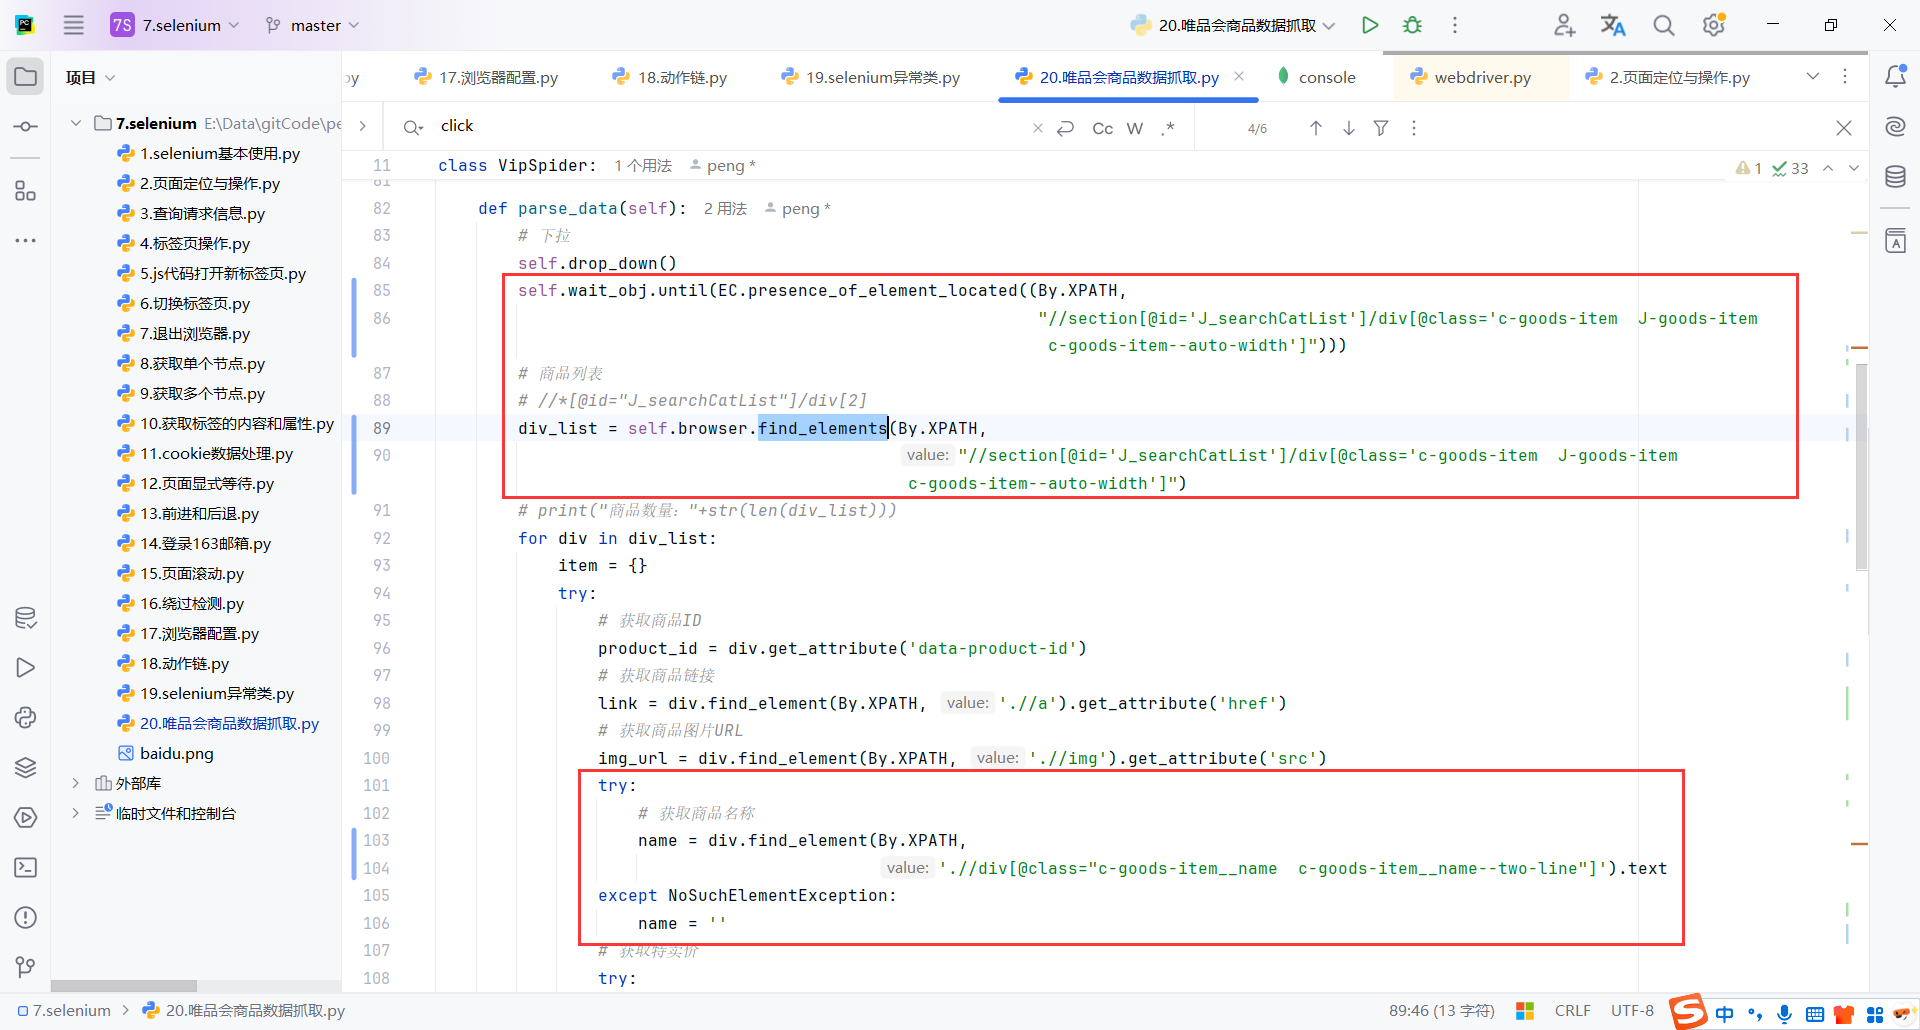1920x1030 pixels.
Task: Show the hidden editor tabs list
Action: (x=1813, y=77)
